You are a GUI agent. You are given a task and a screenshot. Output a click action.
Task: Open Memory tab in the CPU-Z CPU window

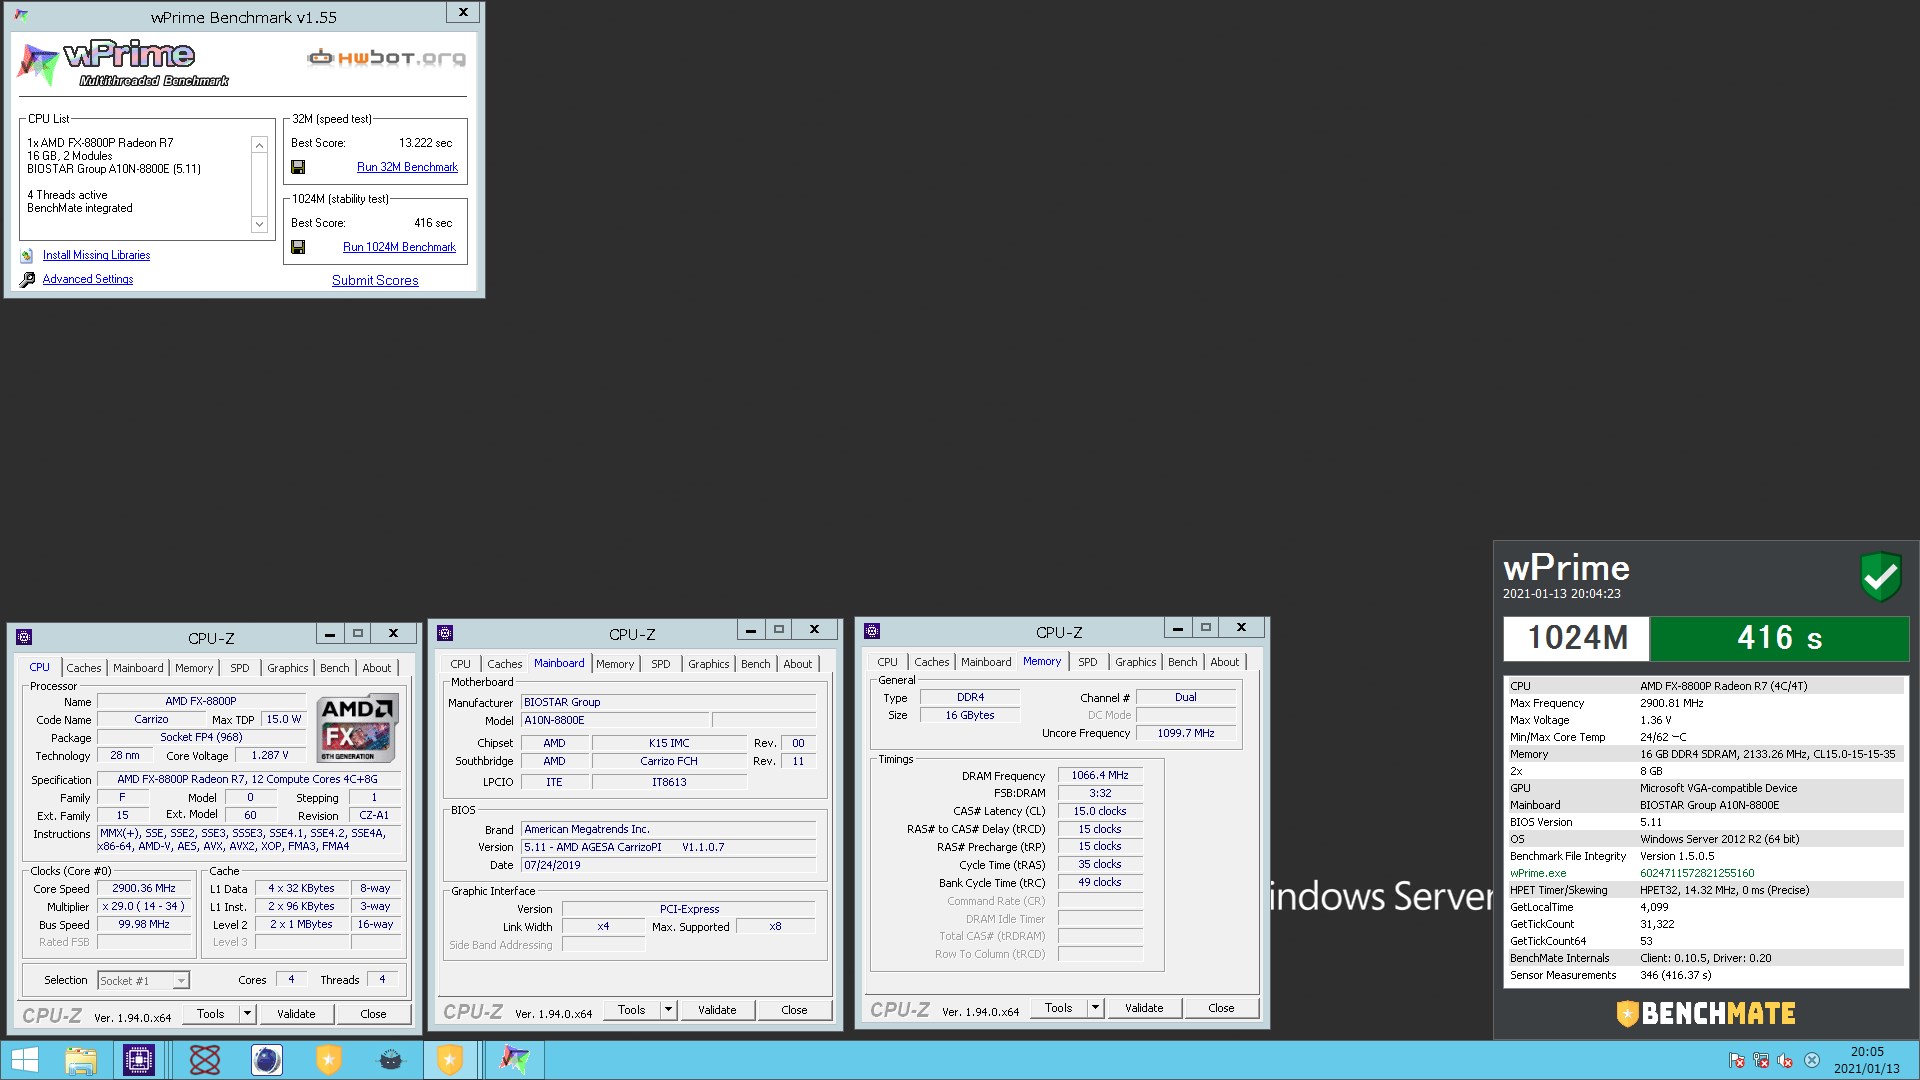tap(194, 668)
